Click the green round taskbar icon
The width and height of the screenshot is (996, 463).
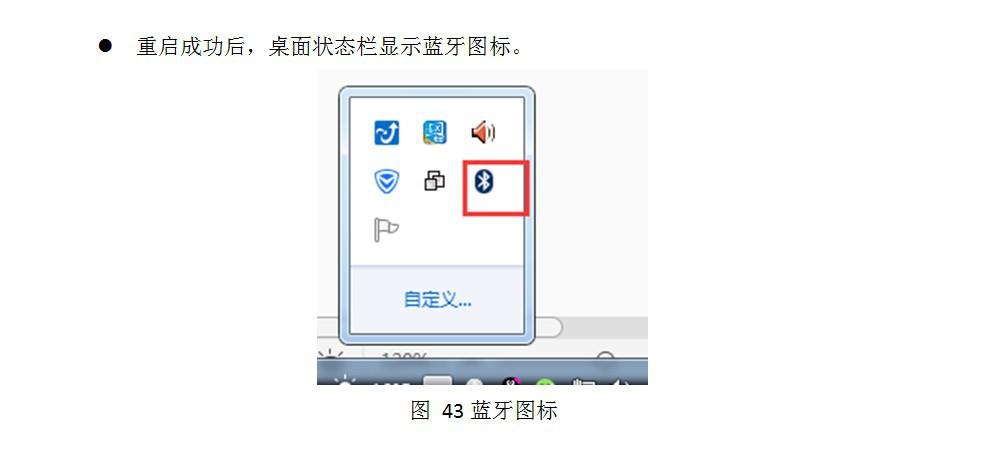pos(545,382)
